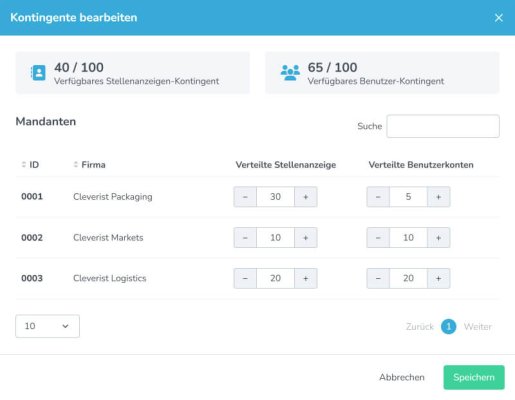Focus the Suche search field
The width and height of the screenshot is (515, 400).
pyautogui.click(x=443, y=126)
